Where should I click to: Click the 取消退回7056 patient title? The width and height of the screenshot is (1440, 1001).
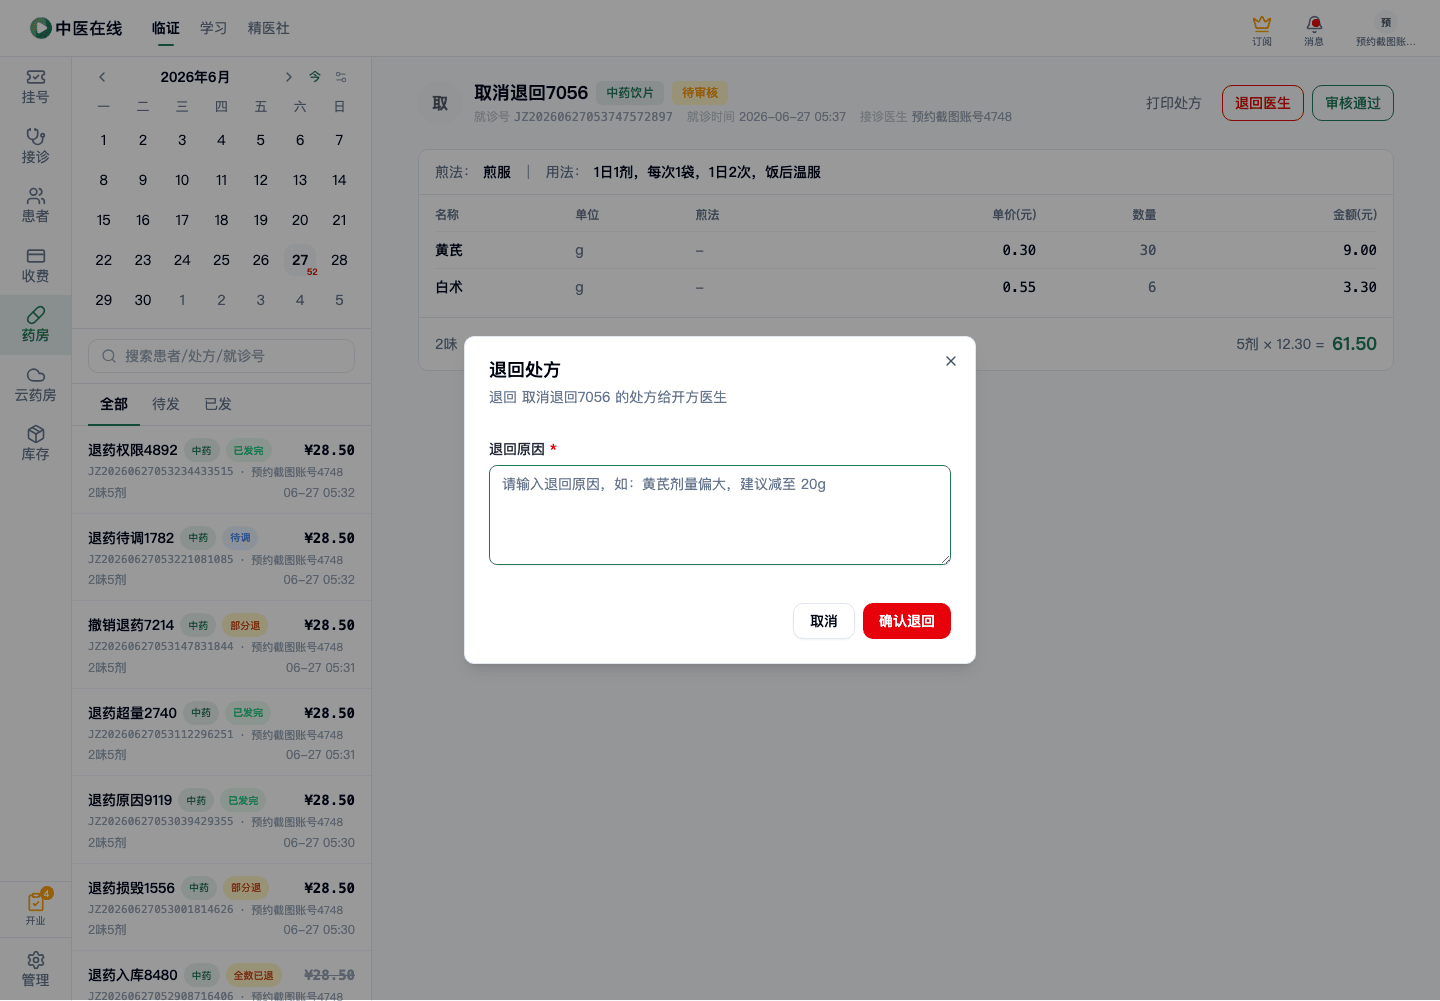click(531, 93)
